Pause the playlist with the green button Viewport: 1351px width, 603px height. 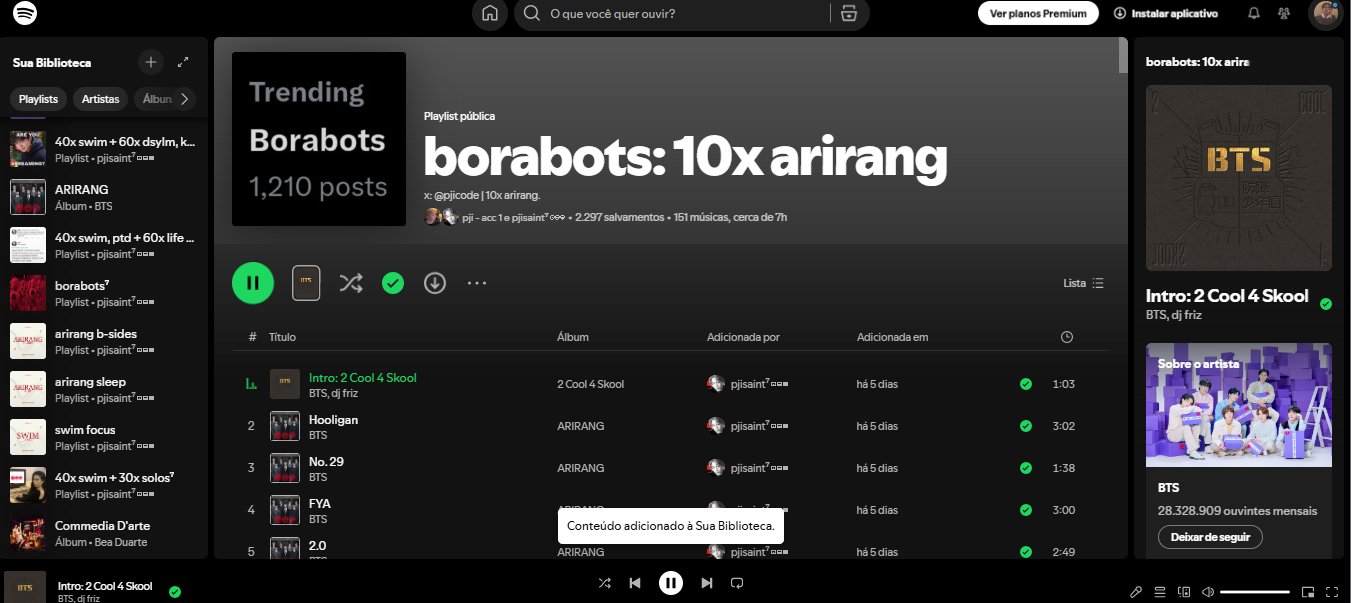tap(253, 283)
